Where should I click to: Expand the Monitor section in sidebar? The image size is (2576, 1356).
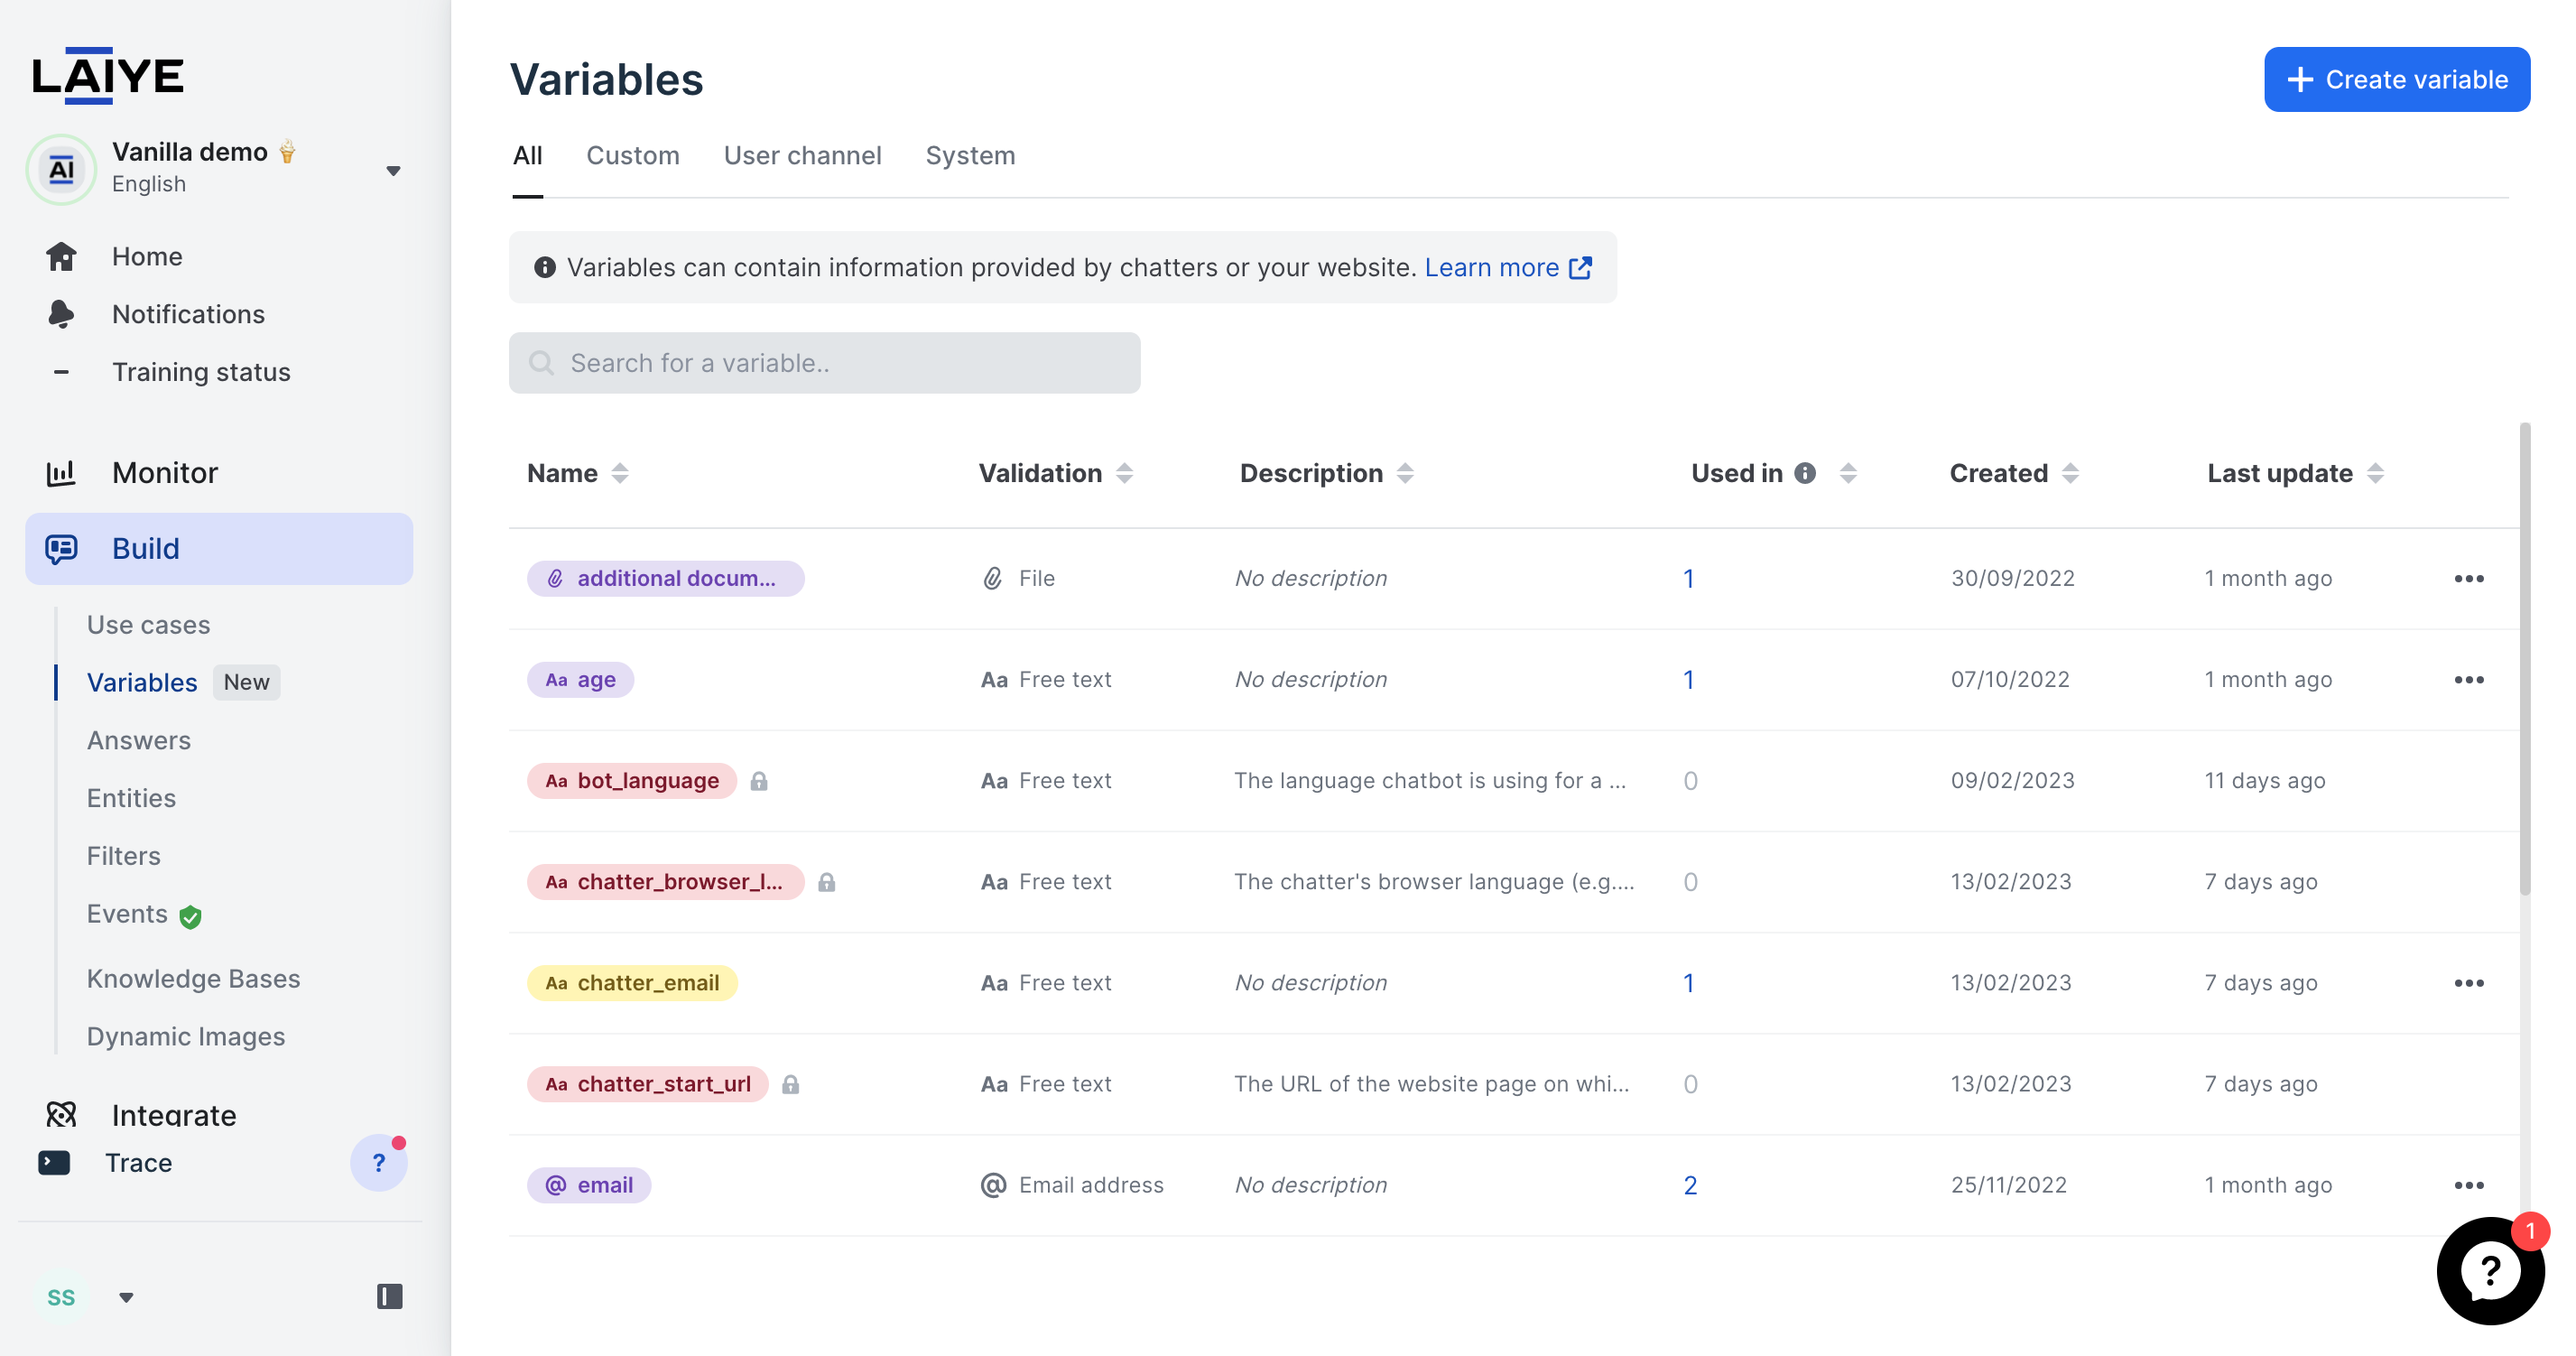click(165, 473)
